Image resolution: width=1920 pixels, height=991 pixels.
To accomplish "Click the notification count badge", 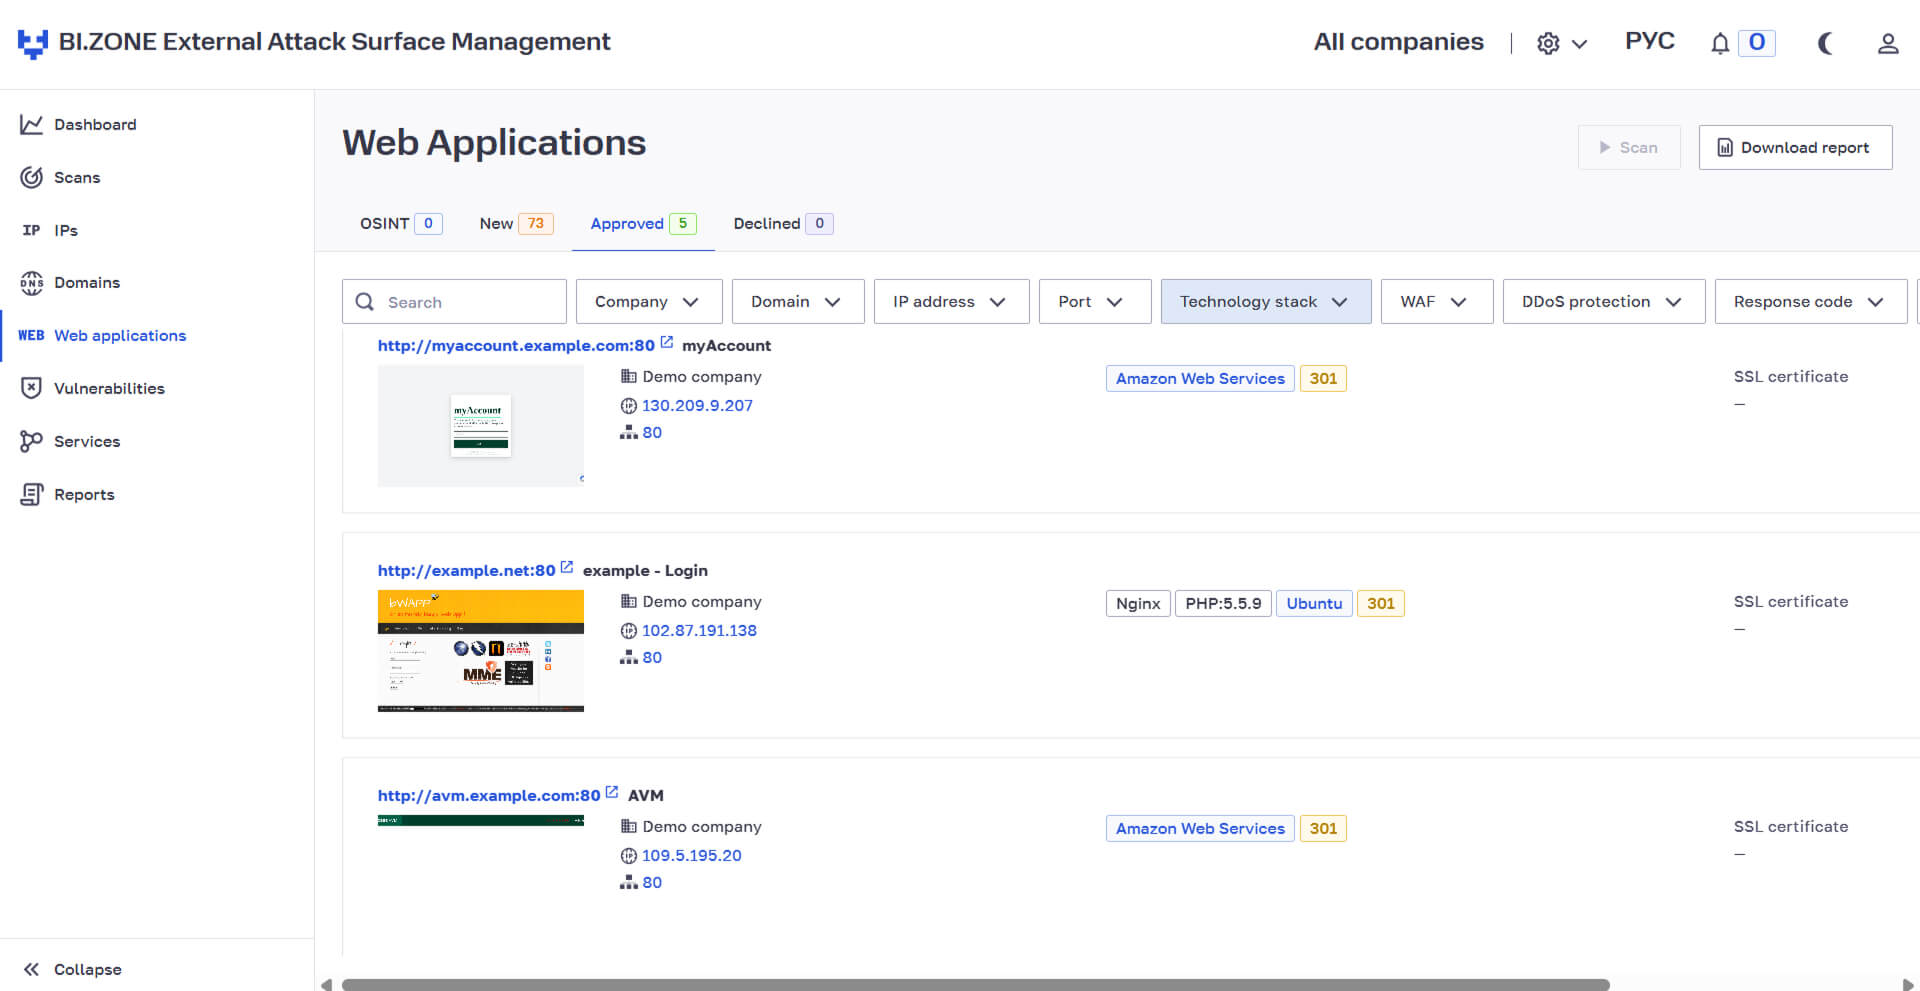I will coord(1757,42).
